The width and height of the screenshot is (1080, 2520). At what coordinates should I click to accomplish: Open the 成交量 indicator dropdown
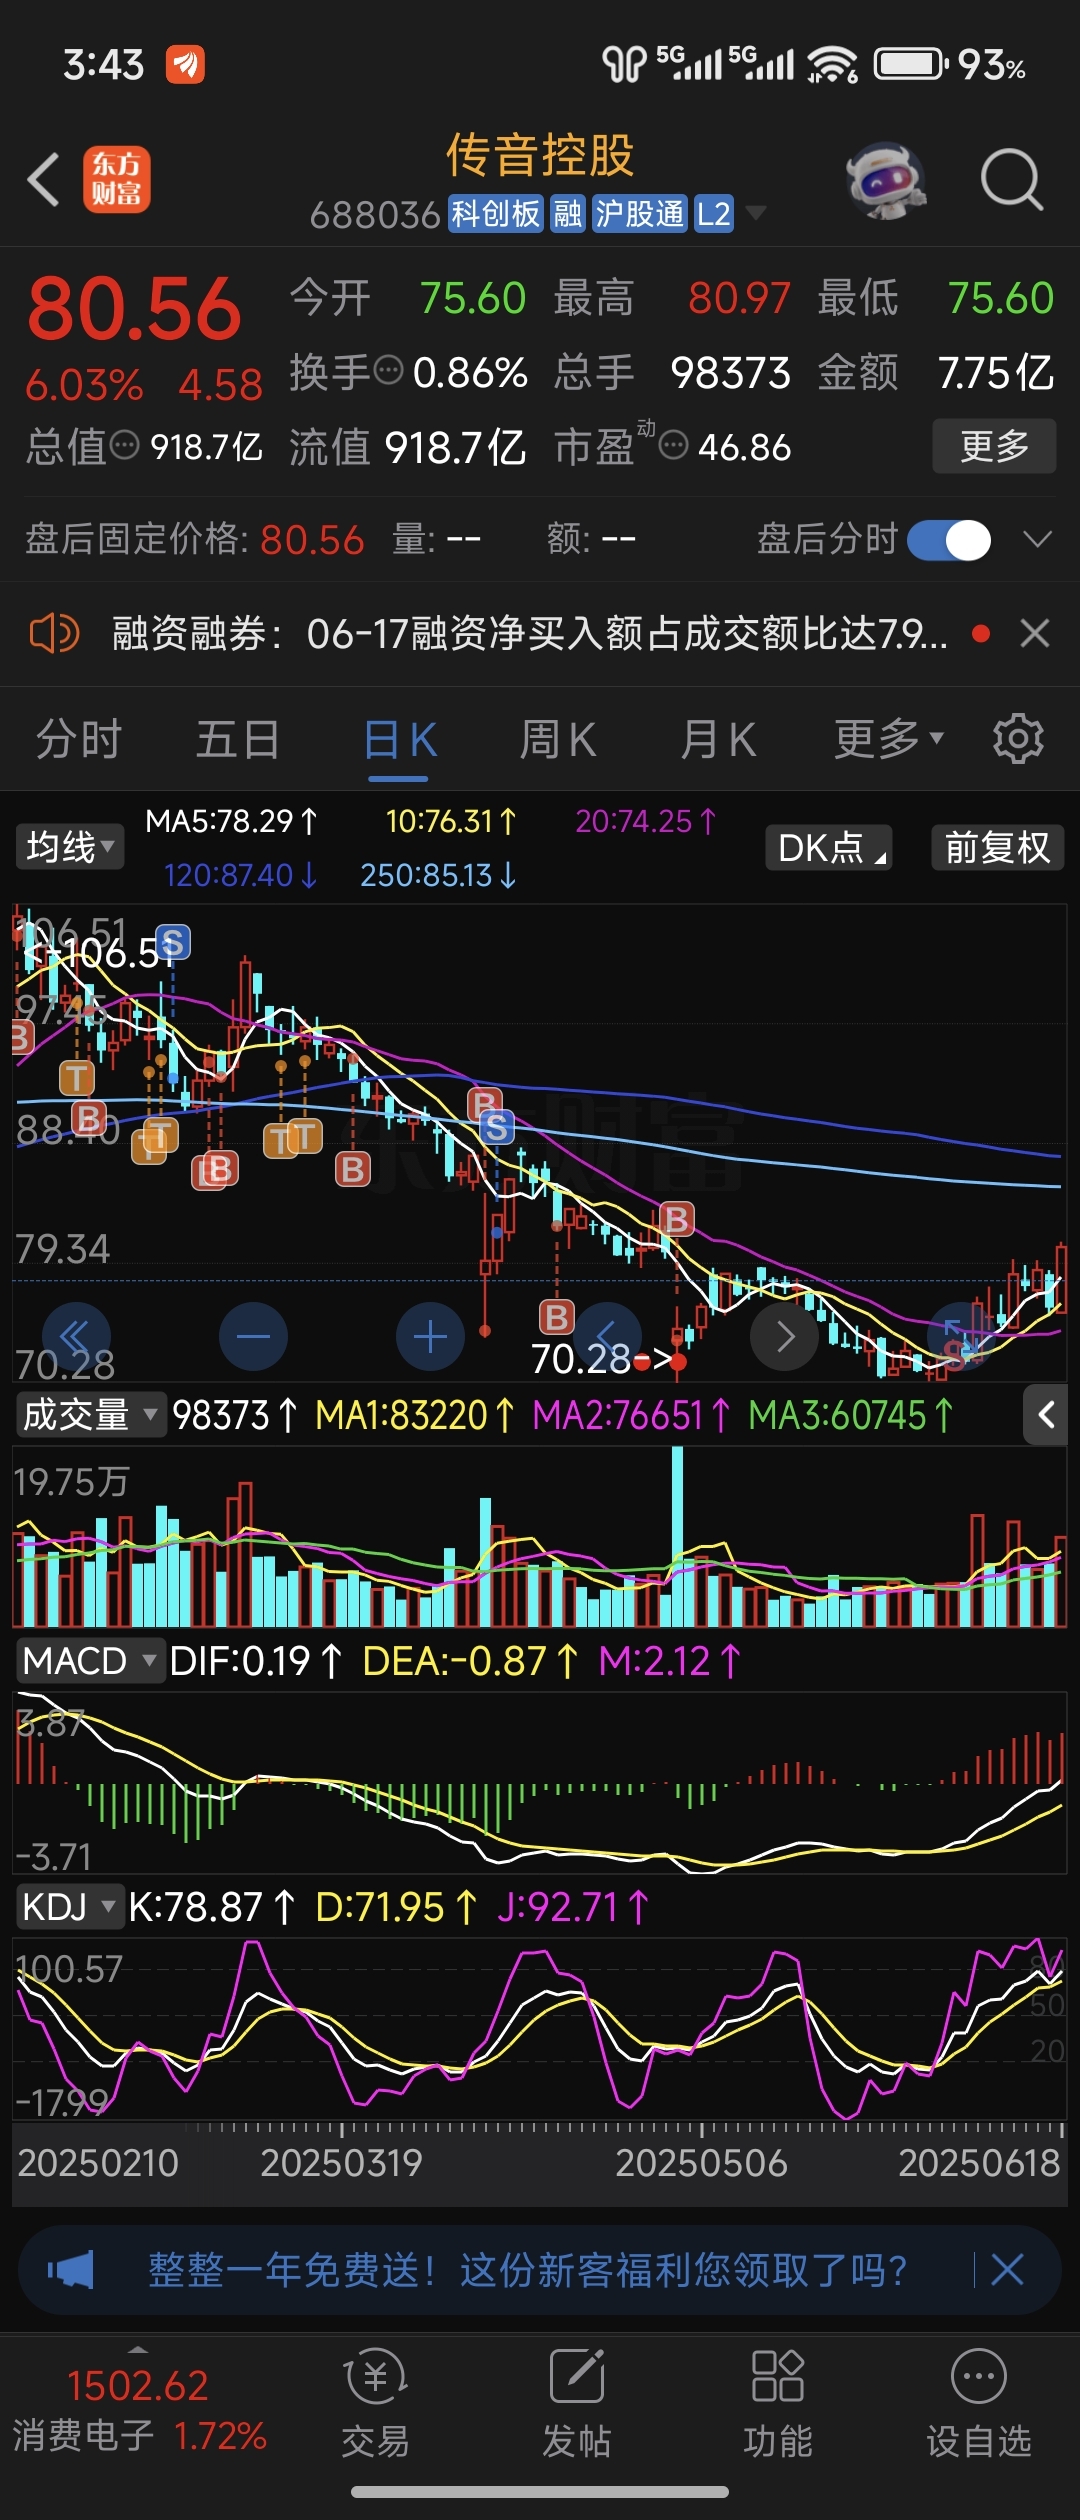(90, 1415)
